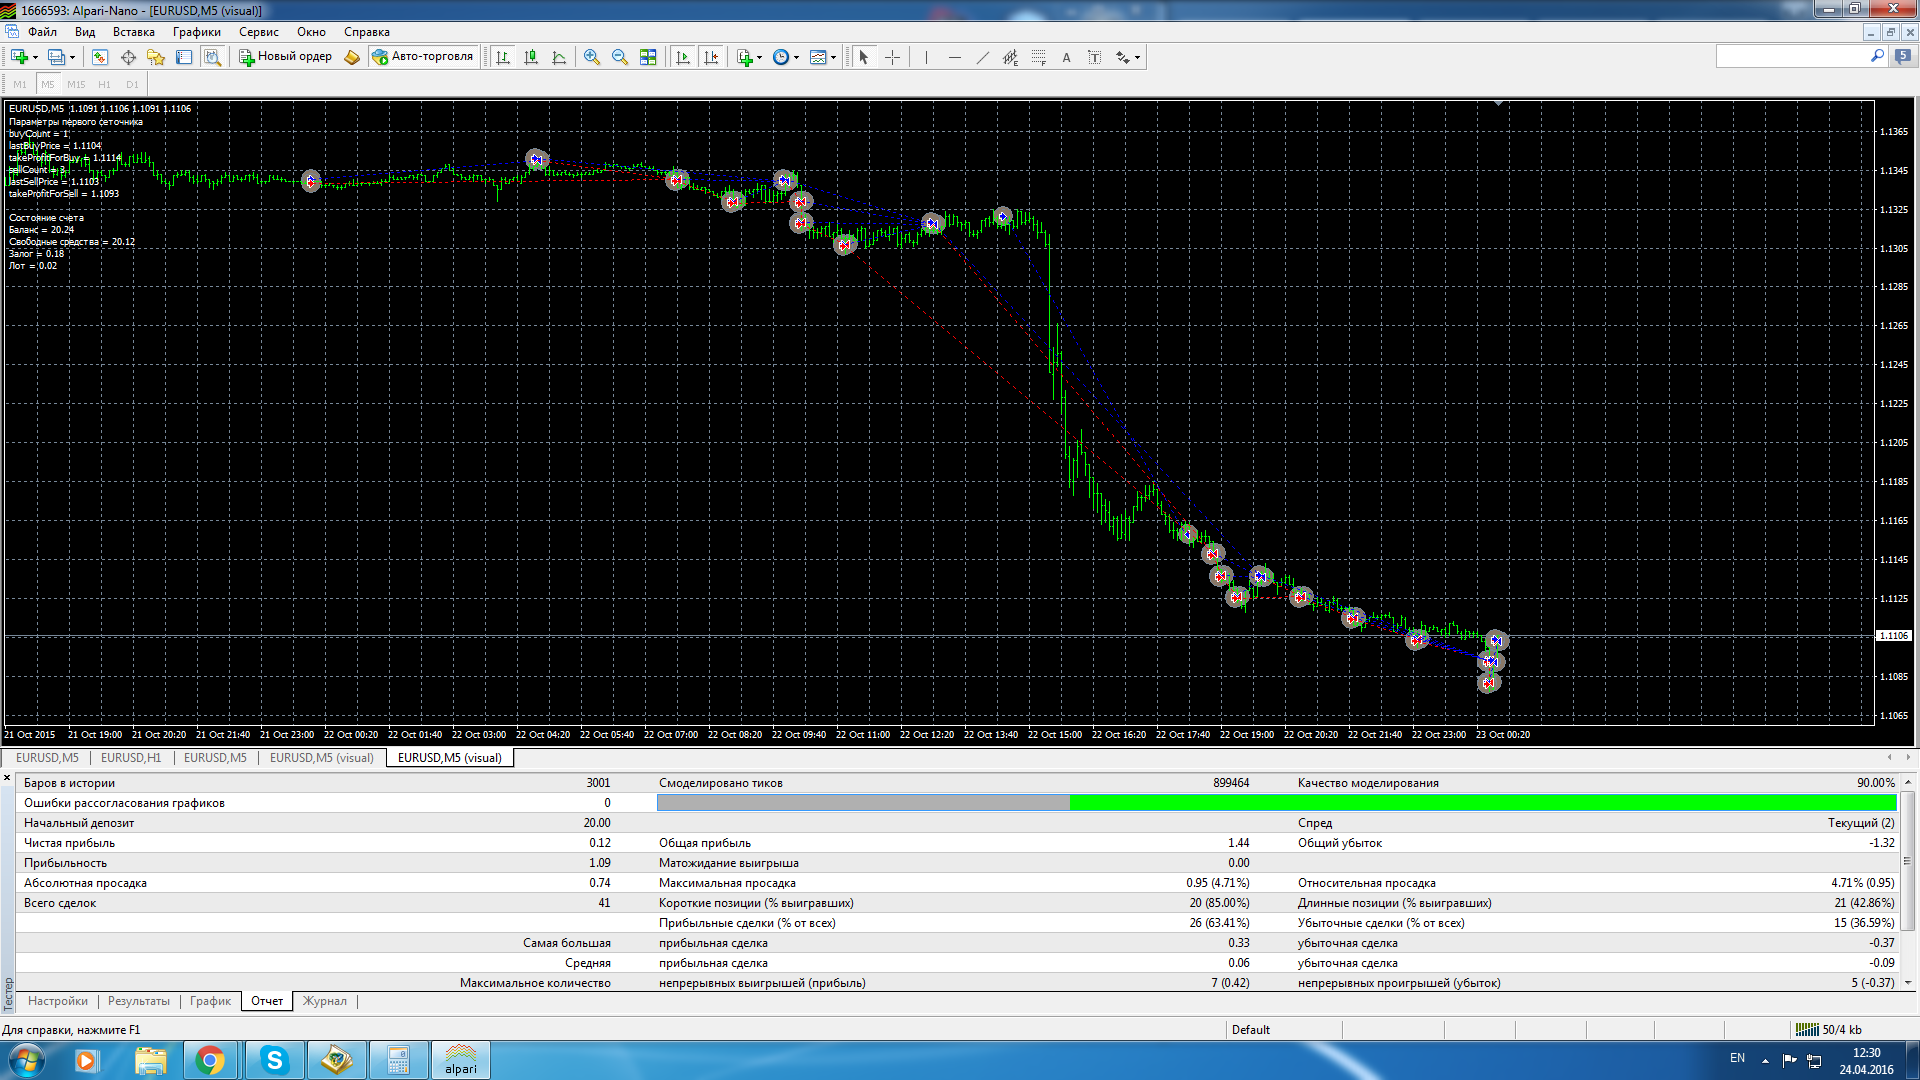Switch timeframe to M15
This screenshot has height=1080, width=1920.
(x=76, y=85)
